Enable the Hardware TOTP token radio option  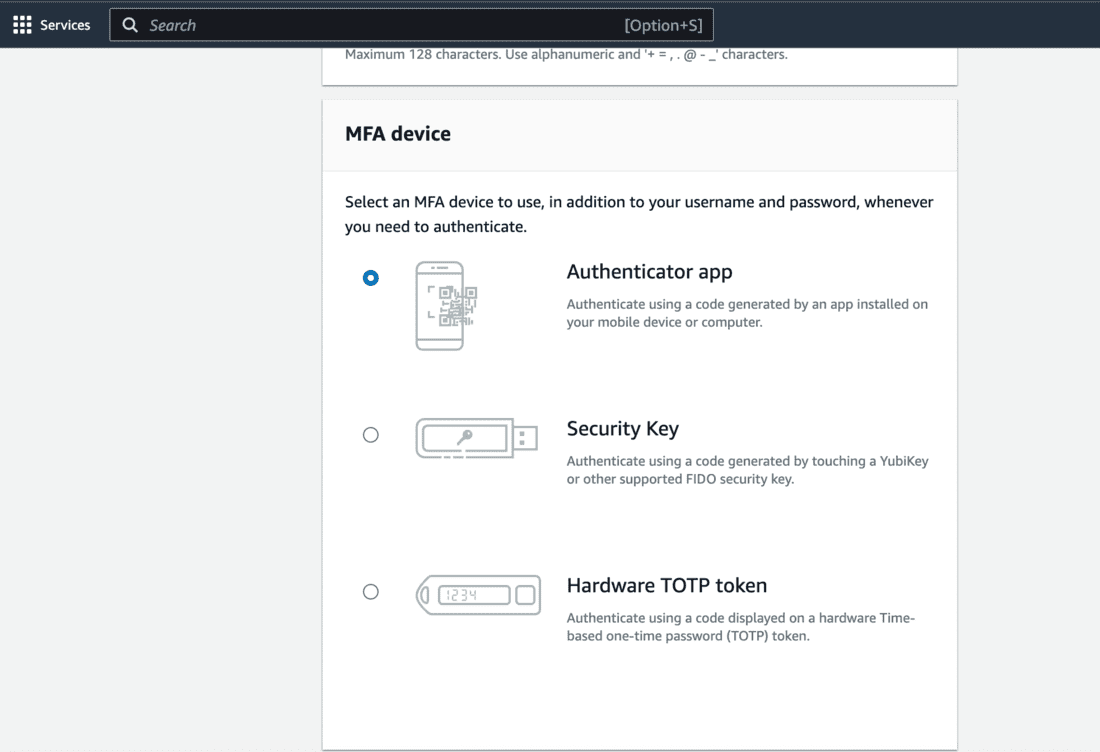point(371,592)
